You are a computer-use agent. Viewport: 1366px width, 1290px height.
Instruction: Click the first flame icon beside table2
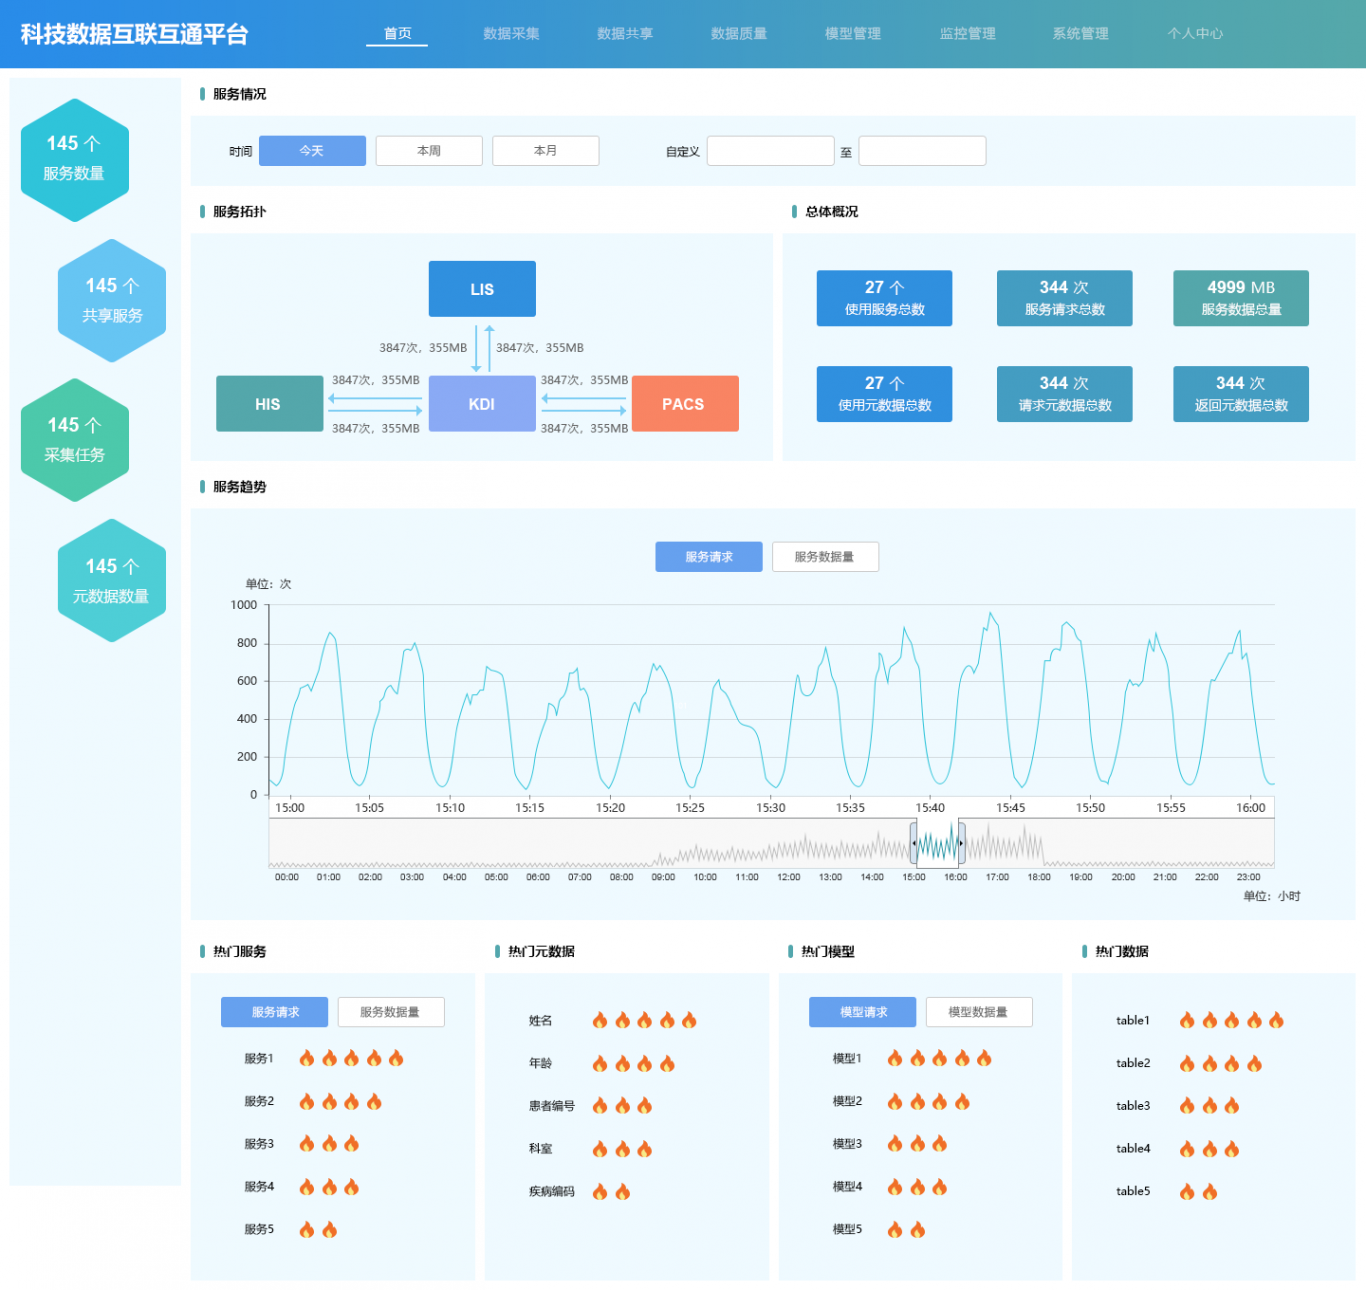(1187, 1063)
